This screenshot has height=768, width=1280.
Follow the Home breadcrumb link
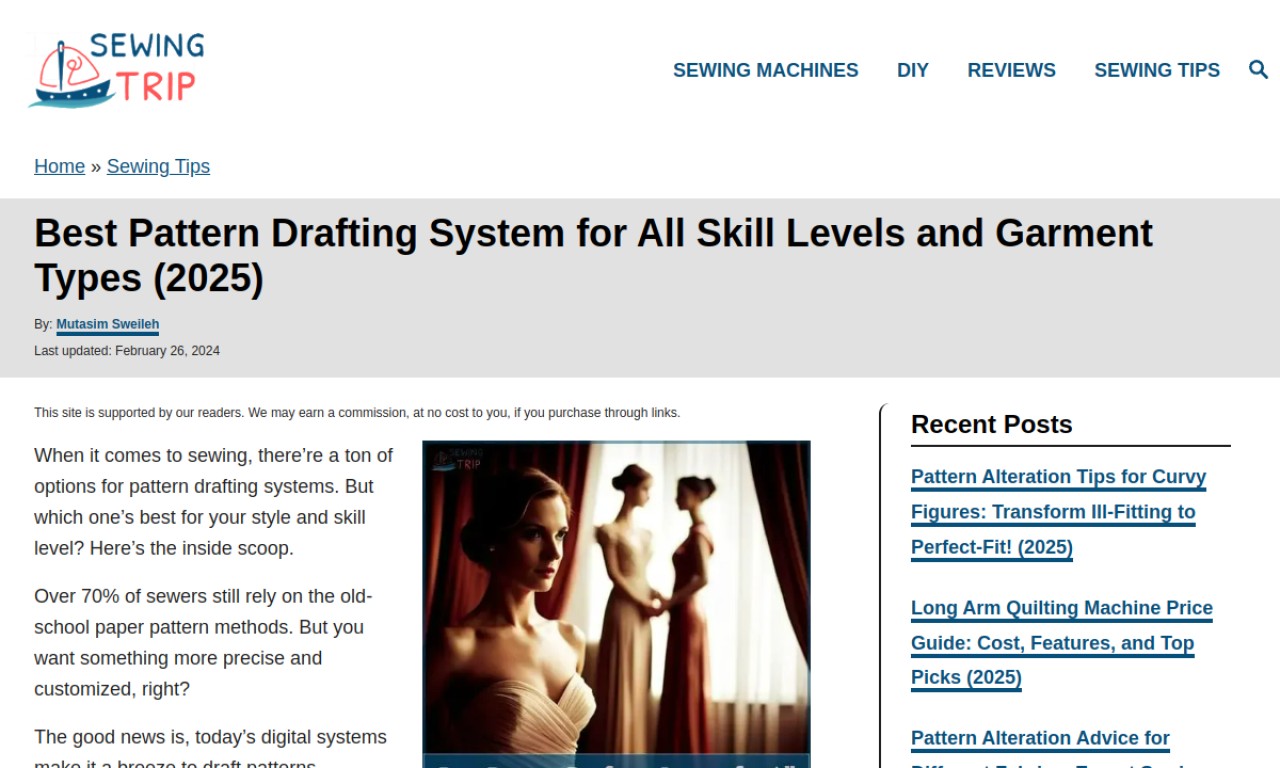pos(59,166)
